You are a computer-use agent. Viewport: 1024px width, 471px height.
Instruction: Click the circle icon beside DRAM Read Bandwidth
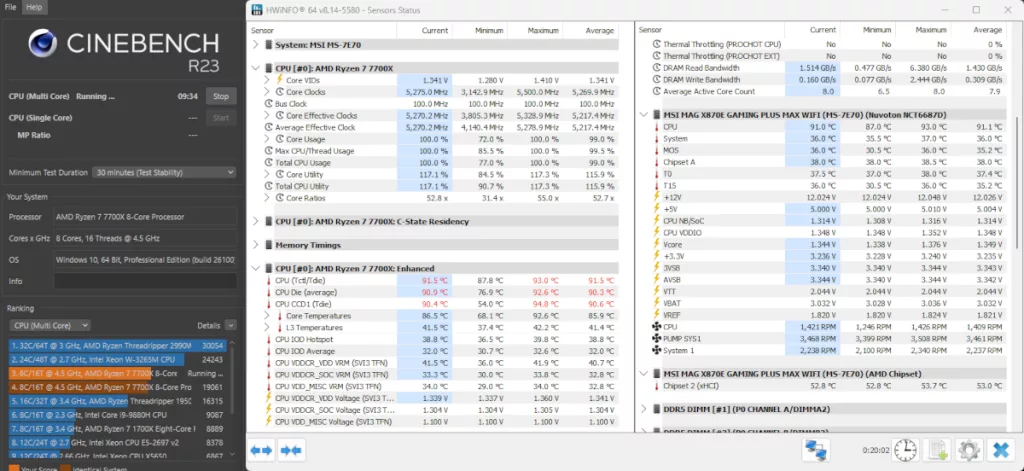coord(656,68)
